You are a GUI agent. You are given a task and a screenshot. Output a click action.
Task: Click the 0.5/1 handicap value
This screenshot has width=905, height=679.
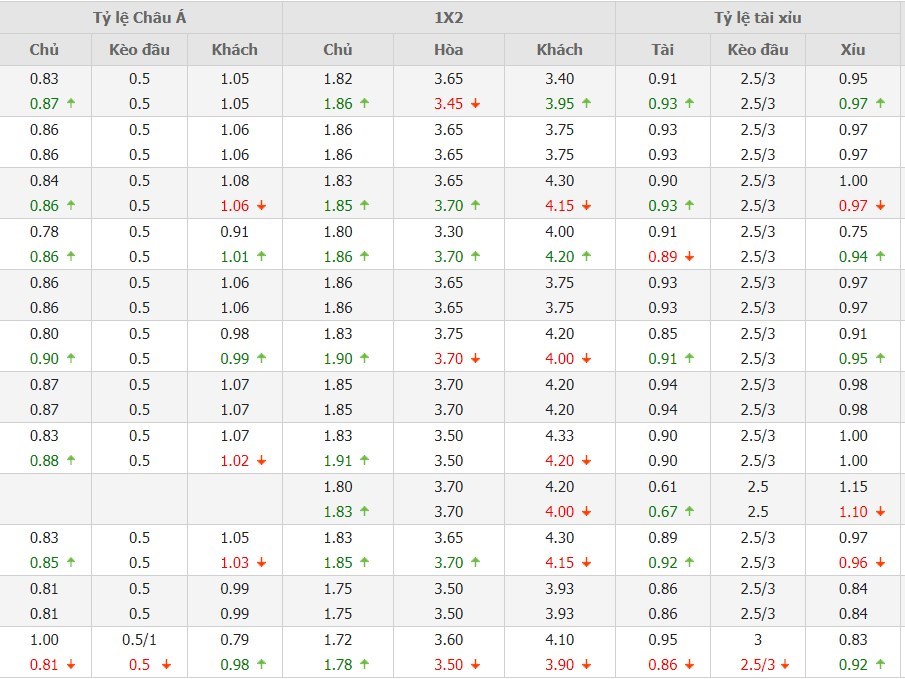click(x=139, y=639)
